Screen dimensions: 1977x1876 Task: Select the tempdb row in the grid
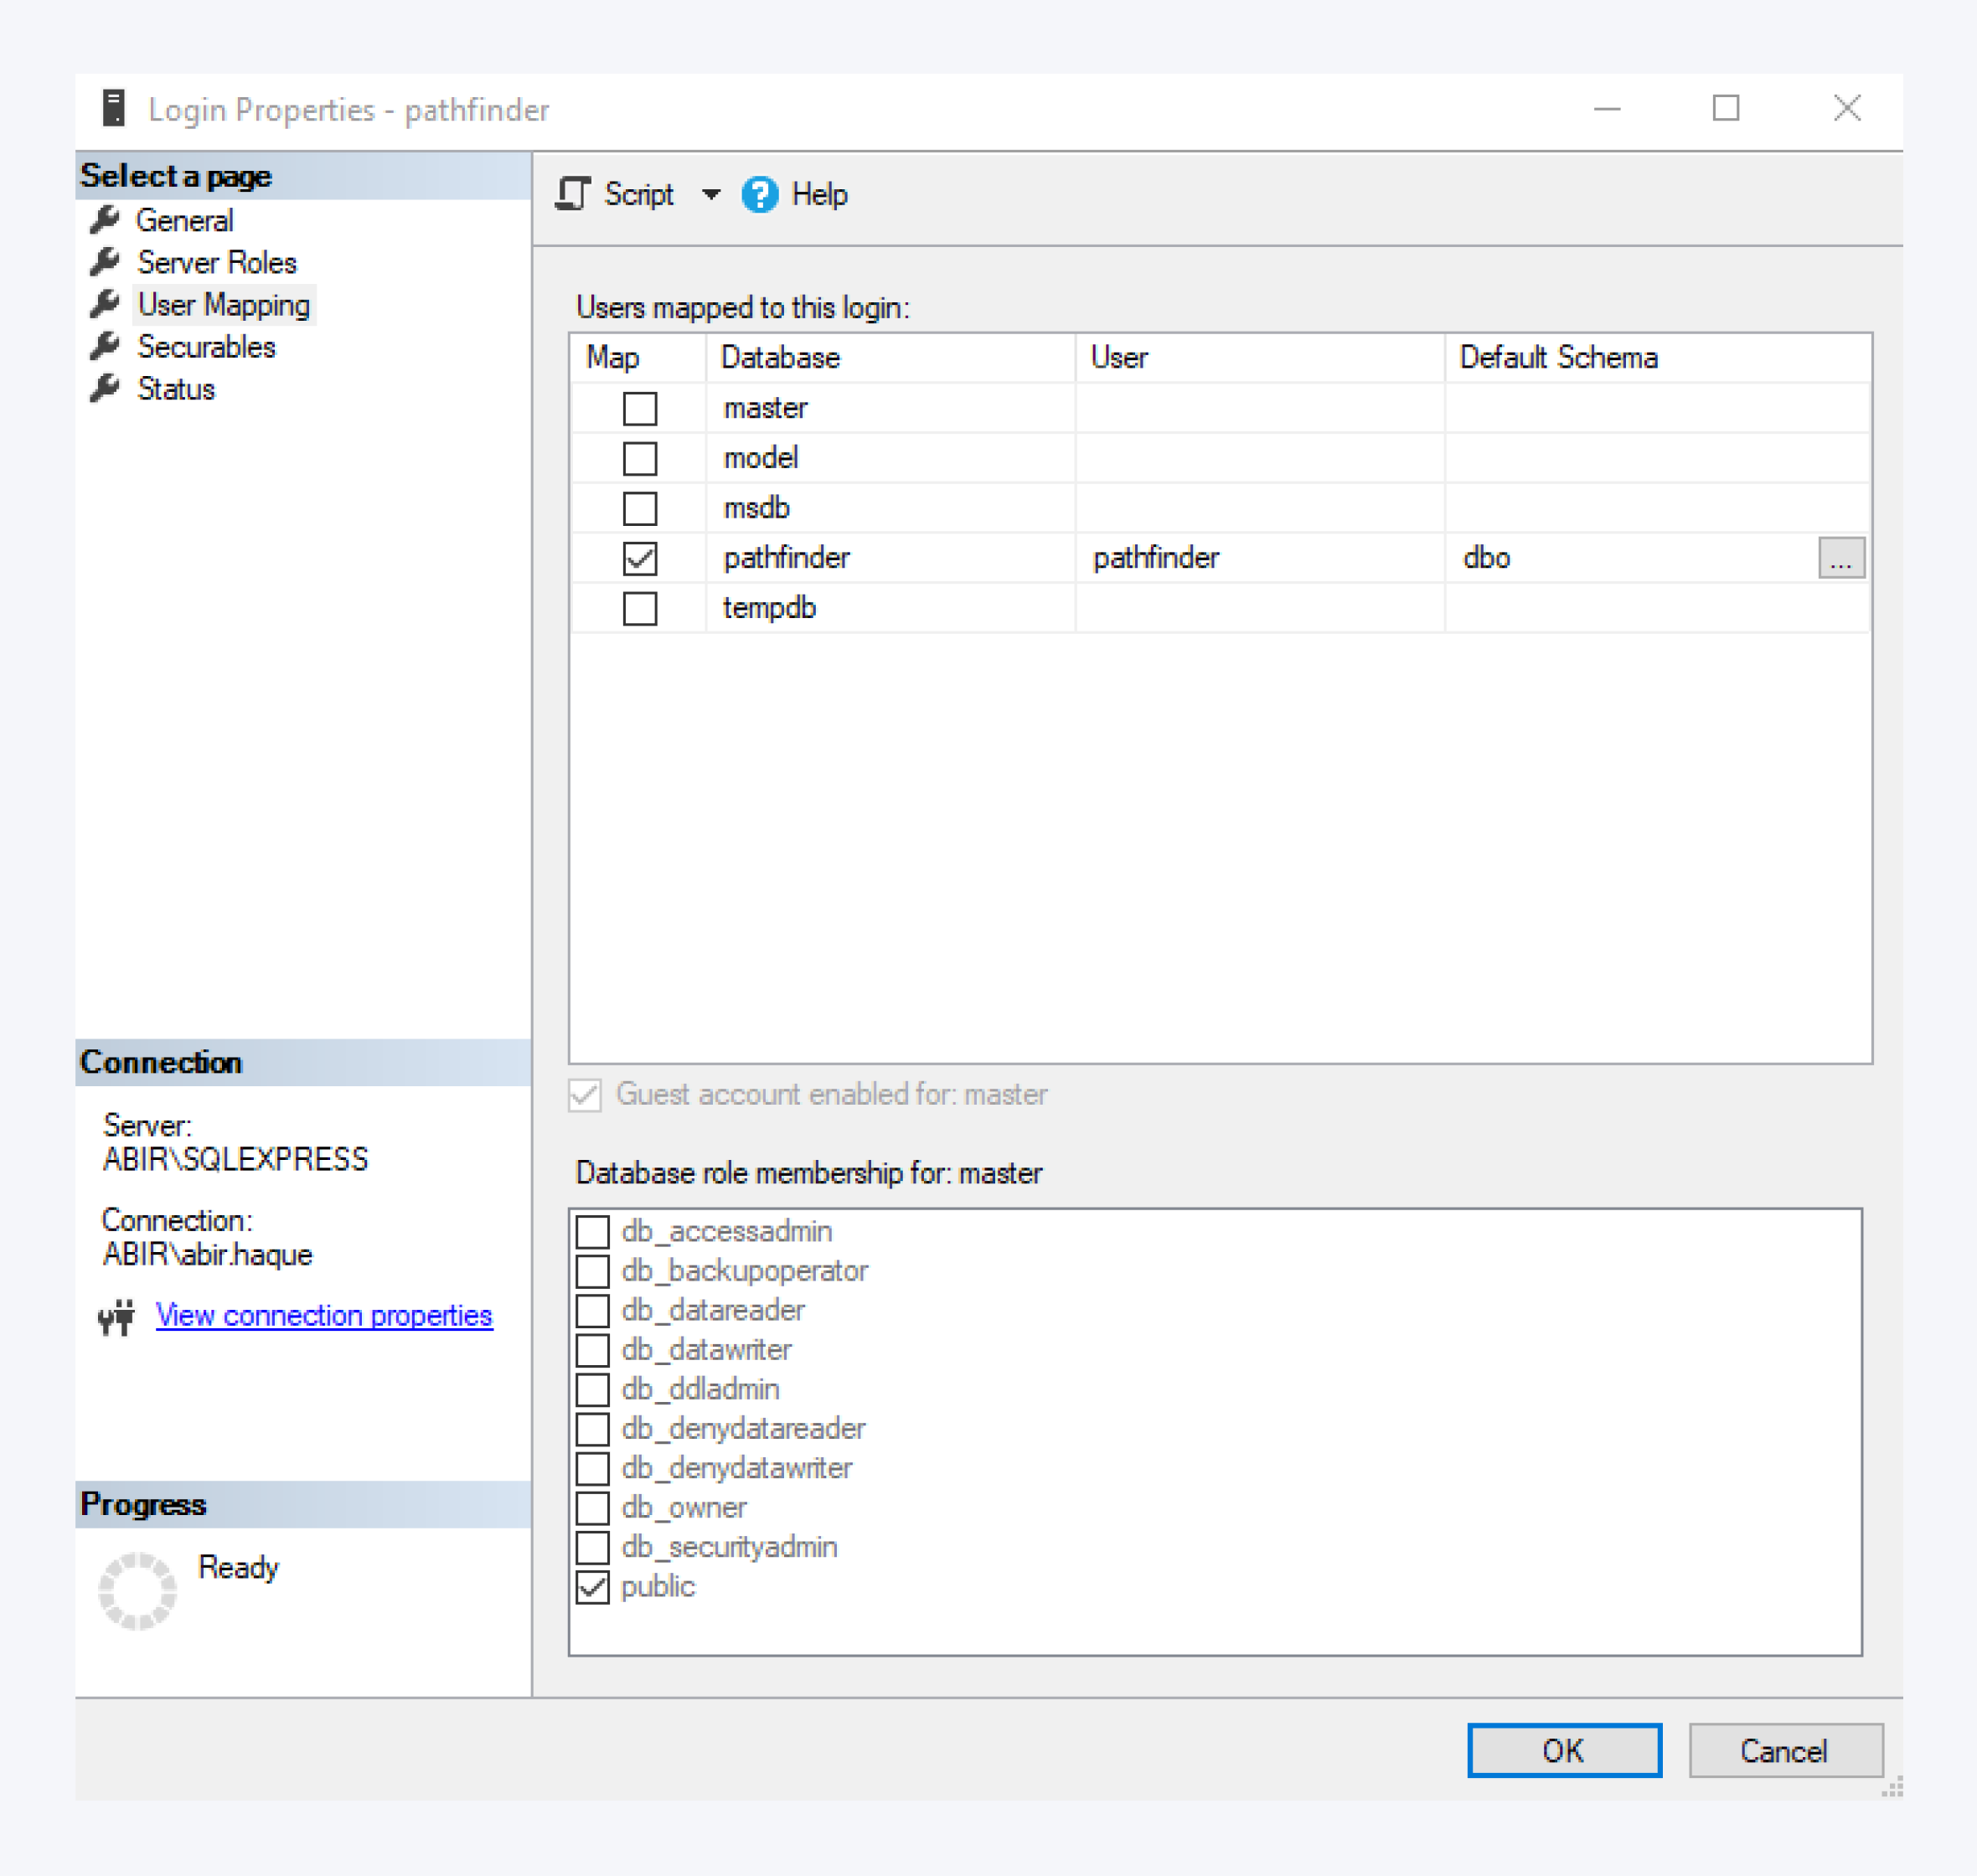770,607
